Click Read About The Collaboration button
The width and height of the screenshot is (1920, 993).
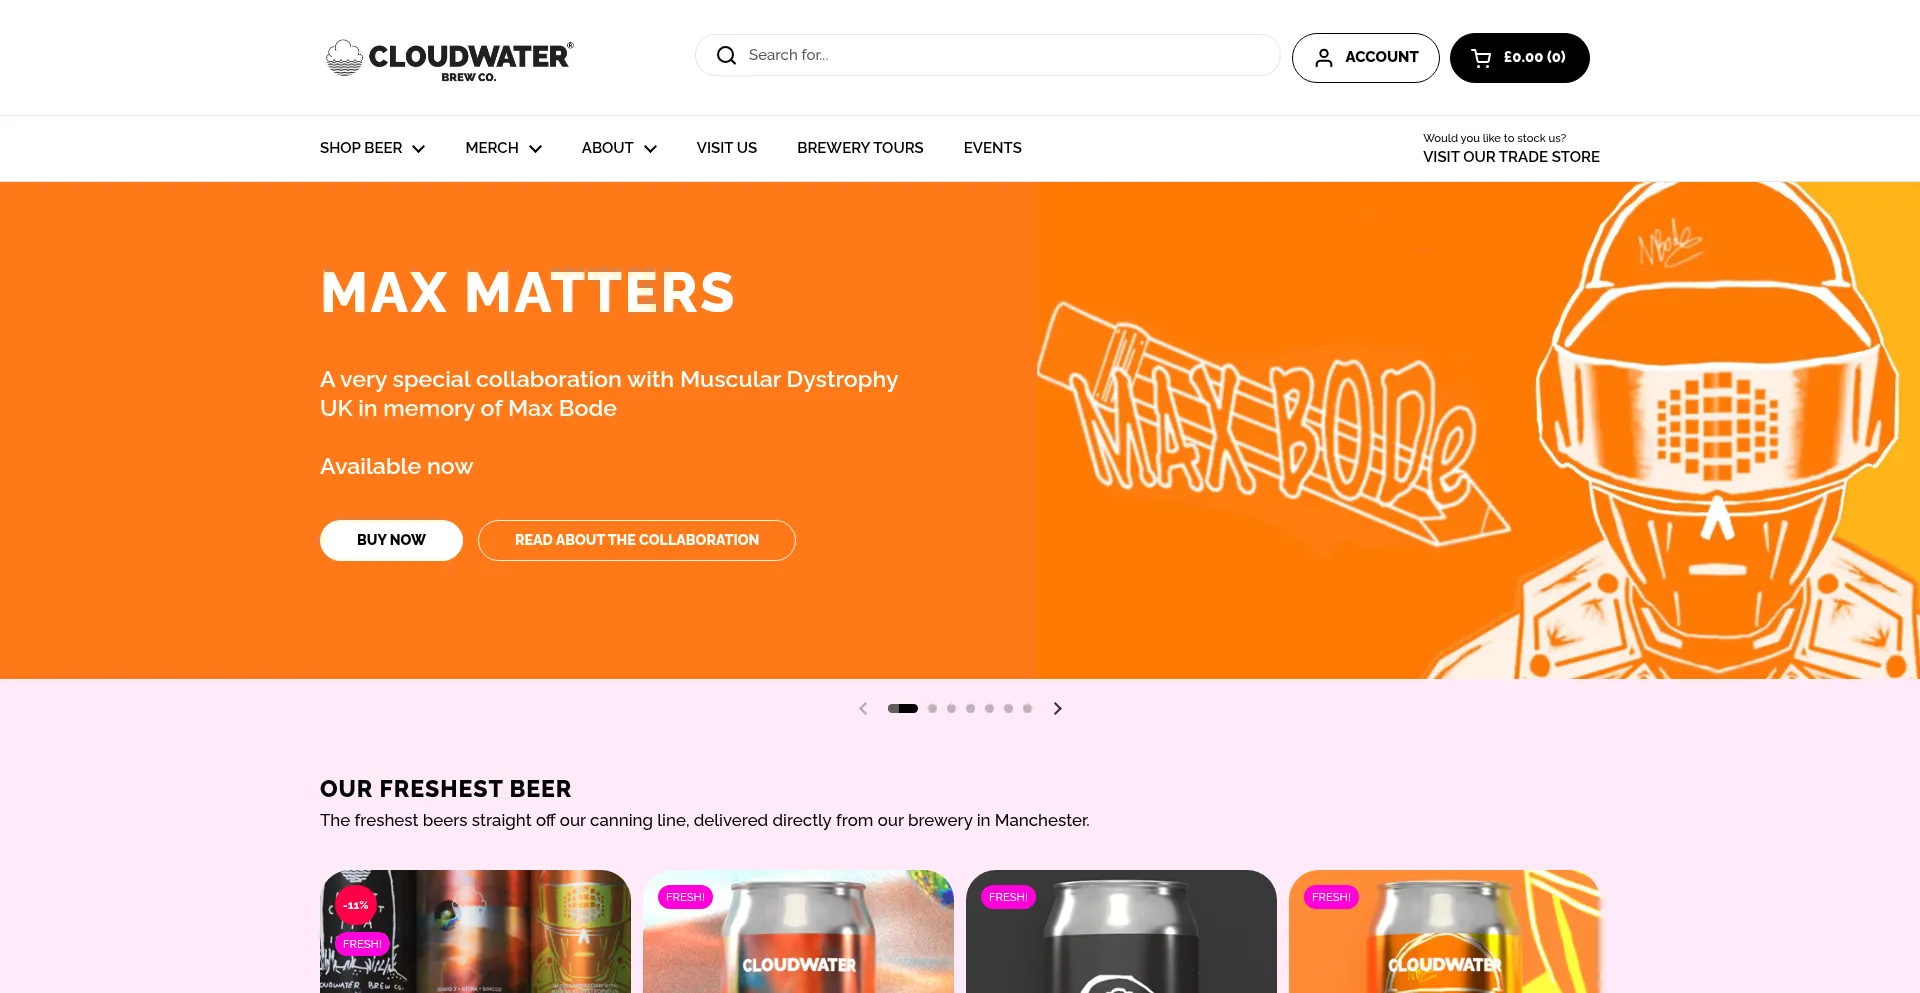click(x=637, y=540)
